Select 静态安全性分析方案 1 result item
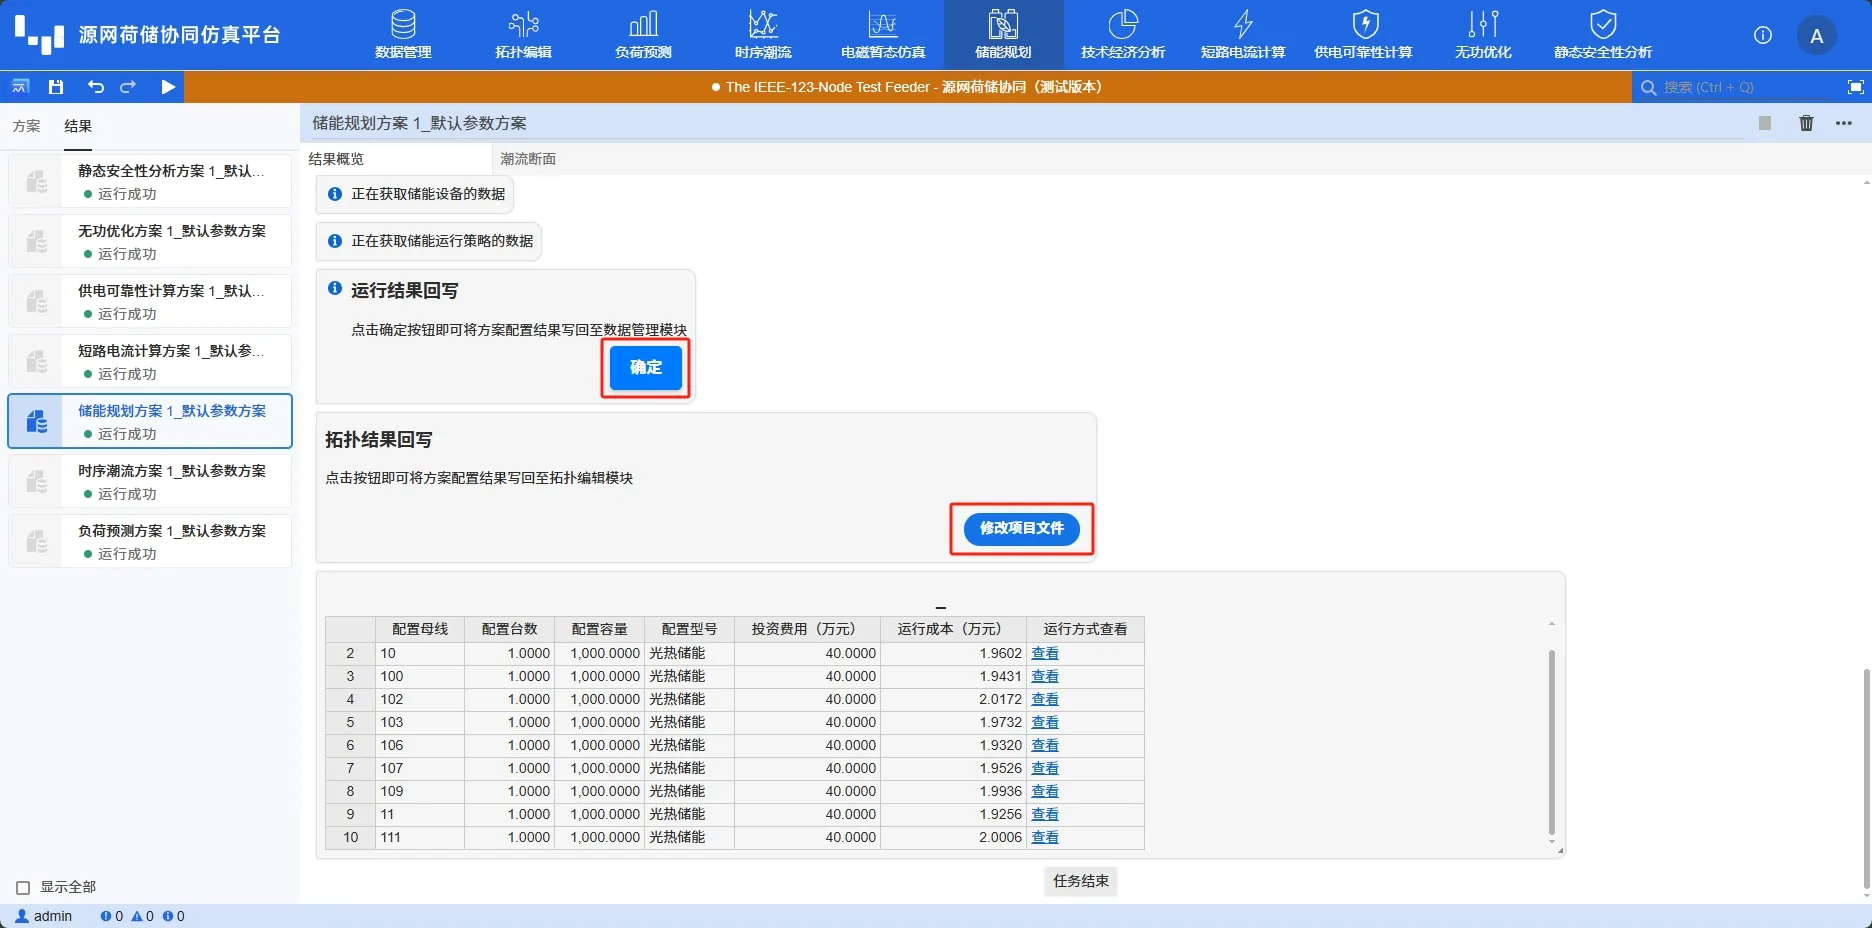Screen dimensions: 1872x928 (x=150, y=181)
